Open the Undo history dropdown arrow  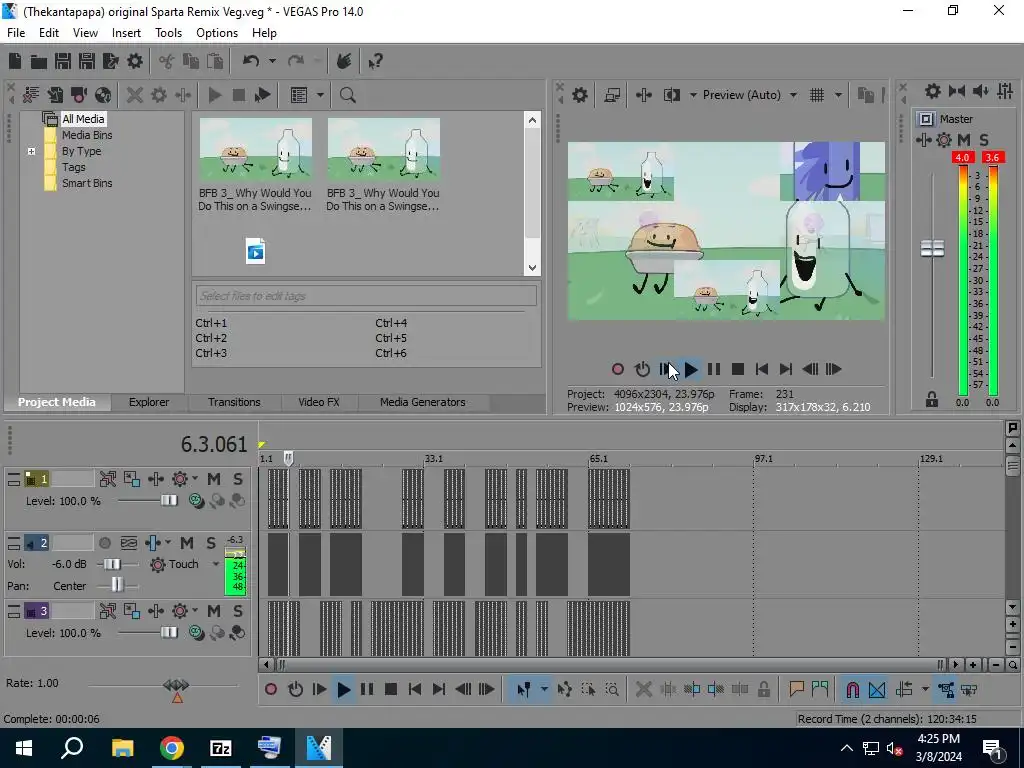click(x=272, y=61)
